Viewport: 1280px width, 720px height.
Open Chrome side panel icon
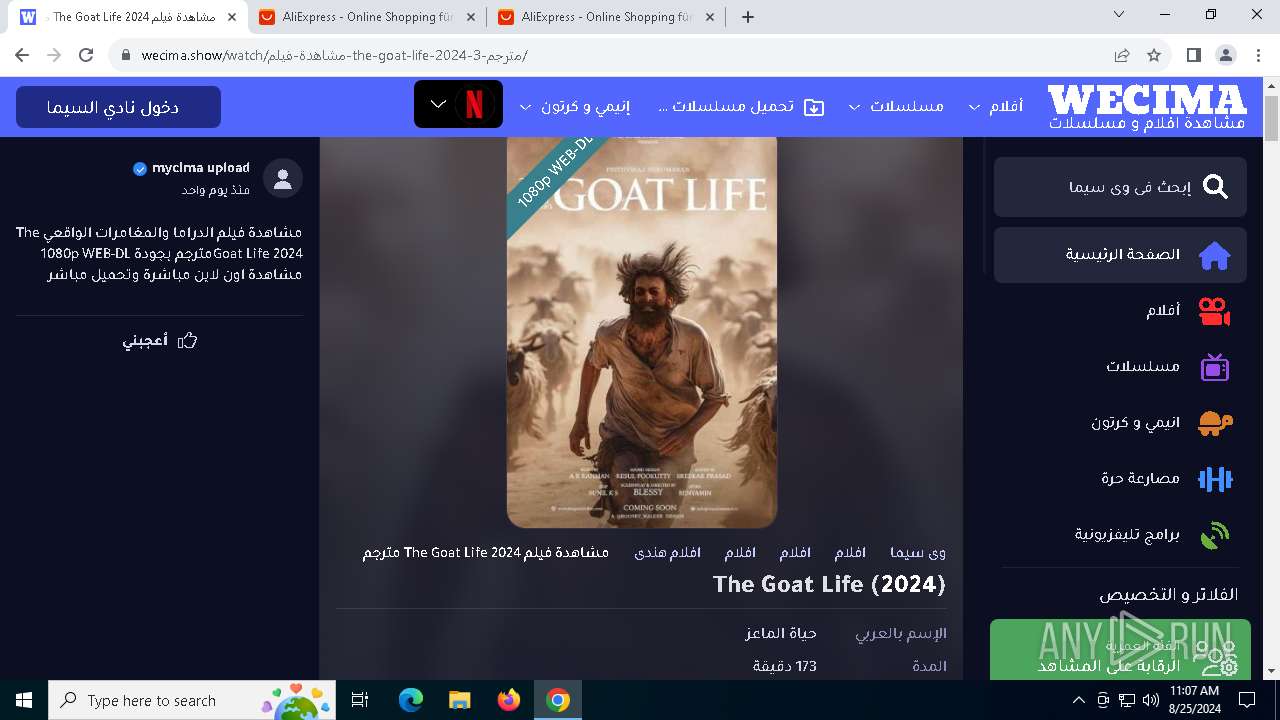tap(1193, 56)
